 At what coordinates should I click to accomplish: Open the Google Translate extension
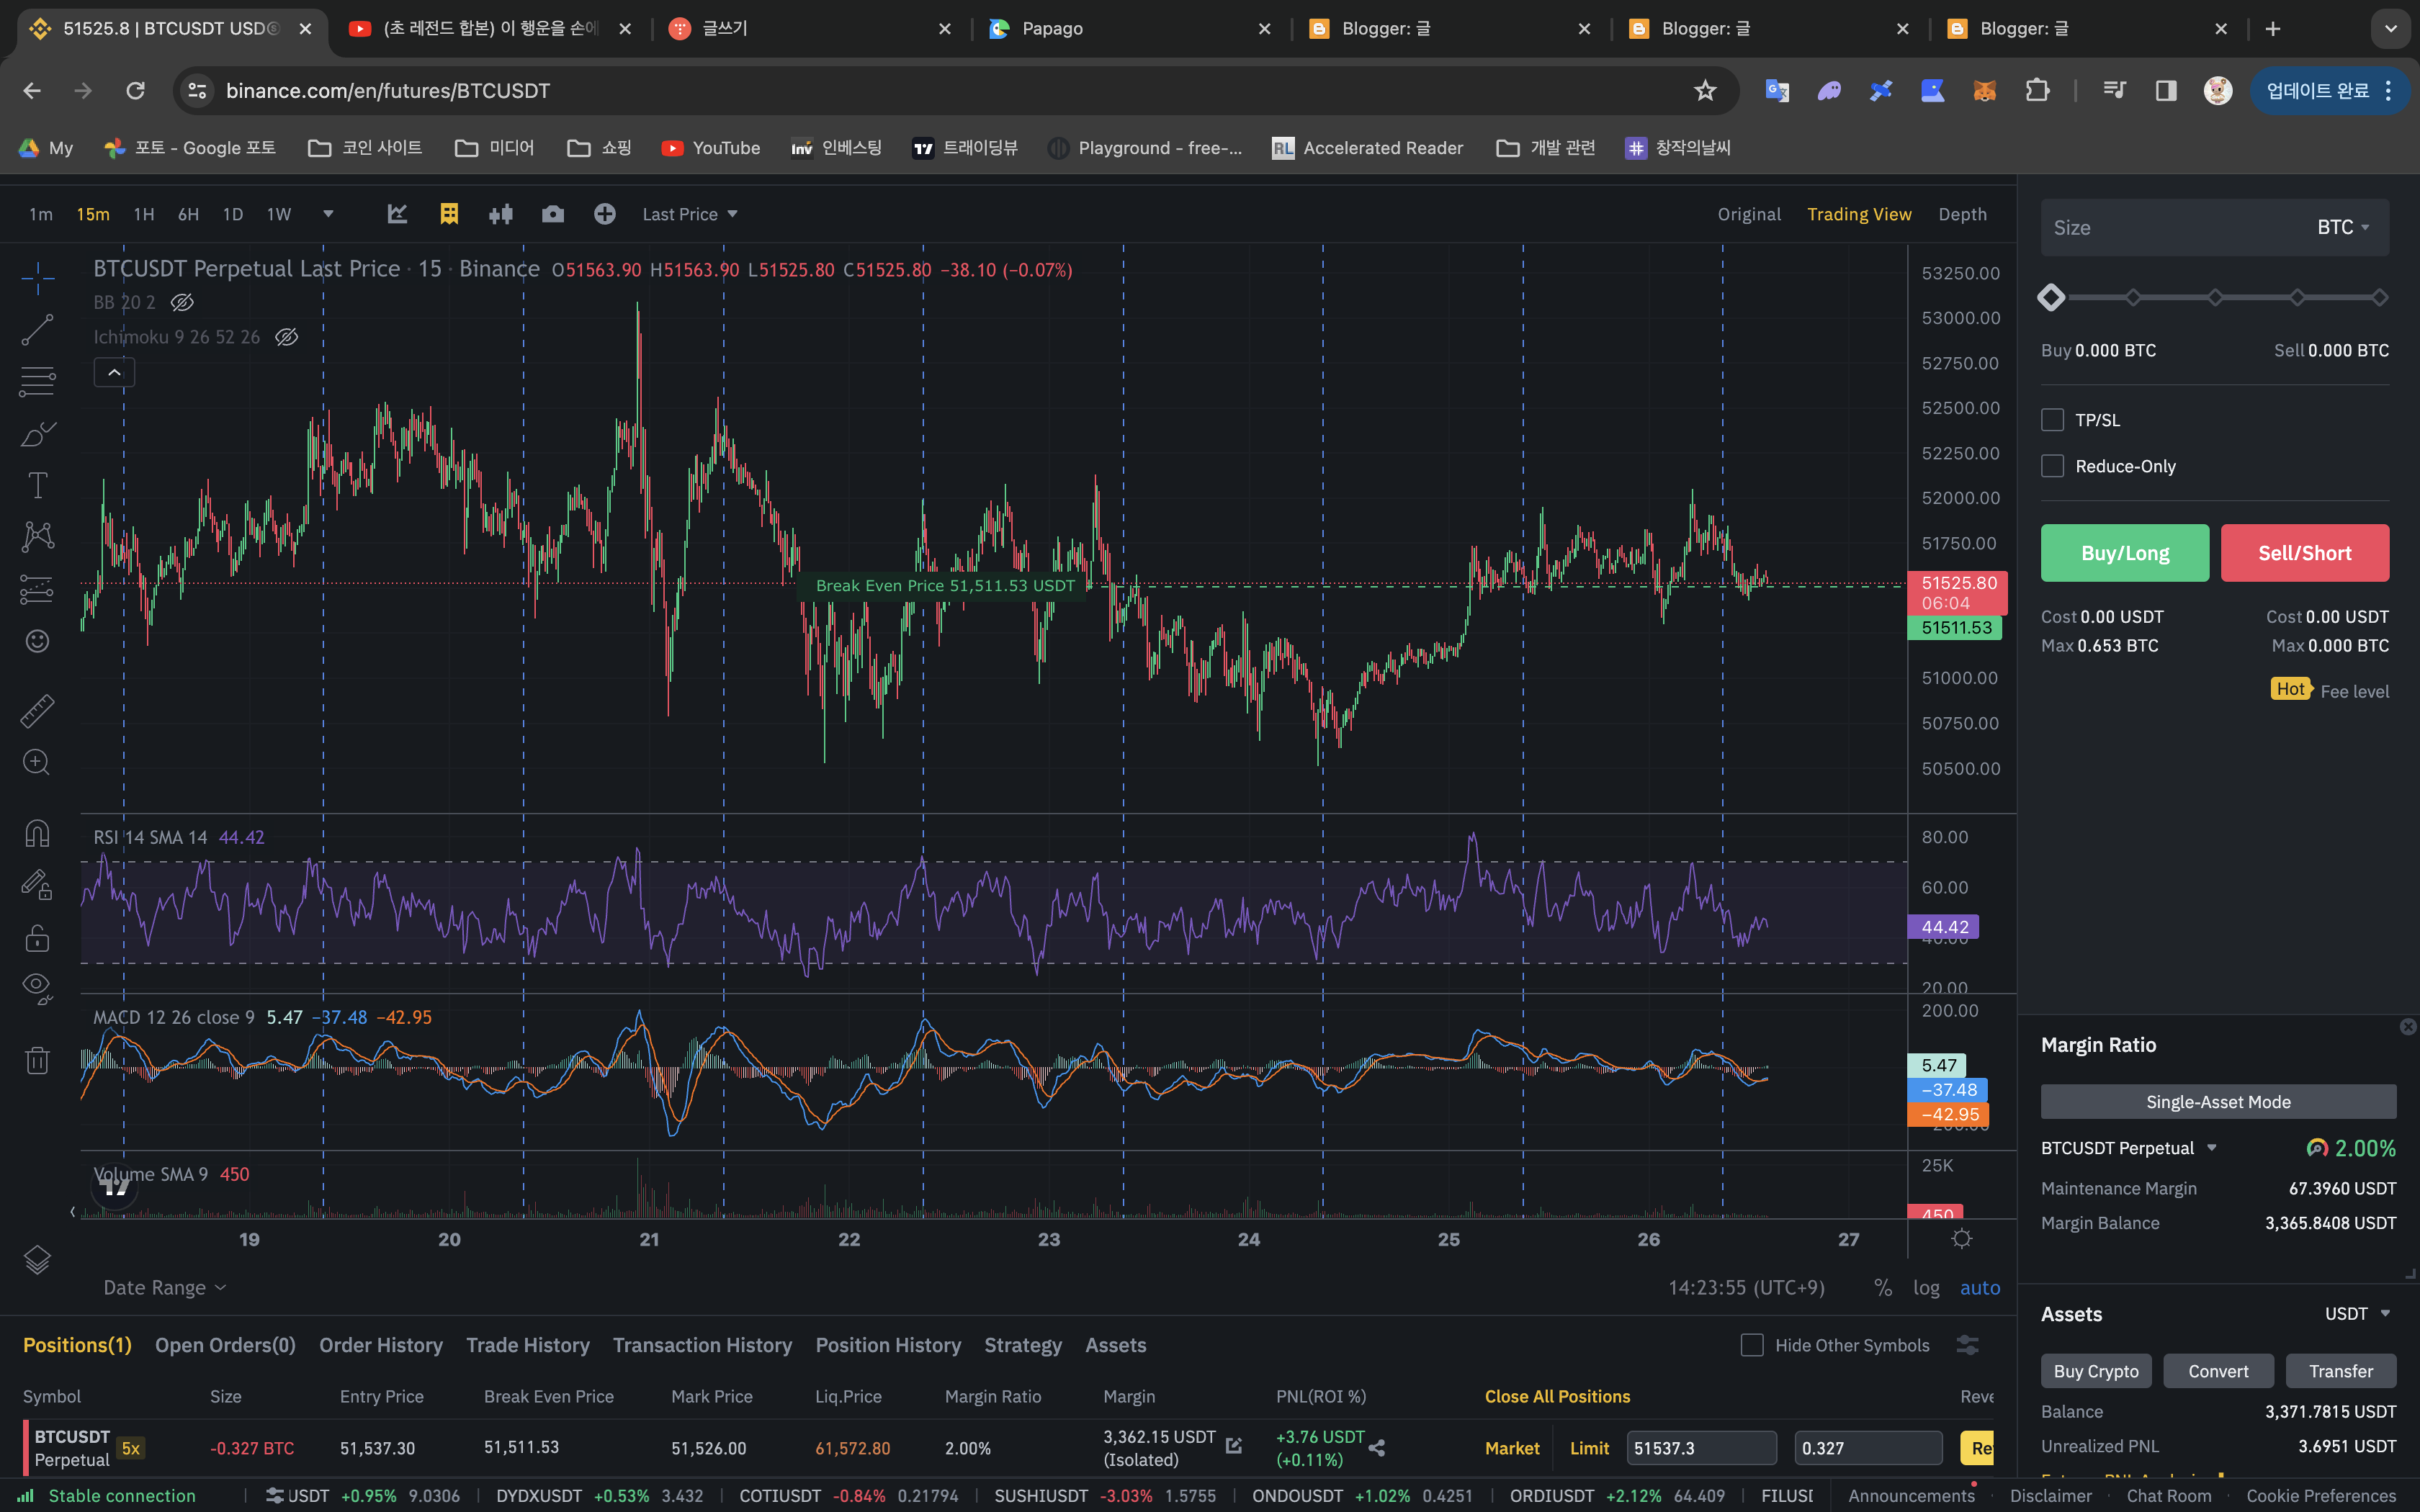click(1777, 91)
